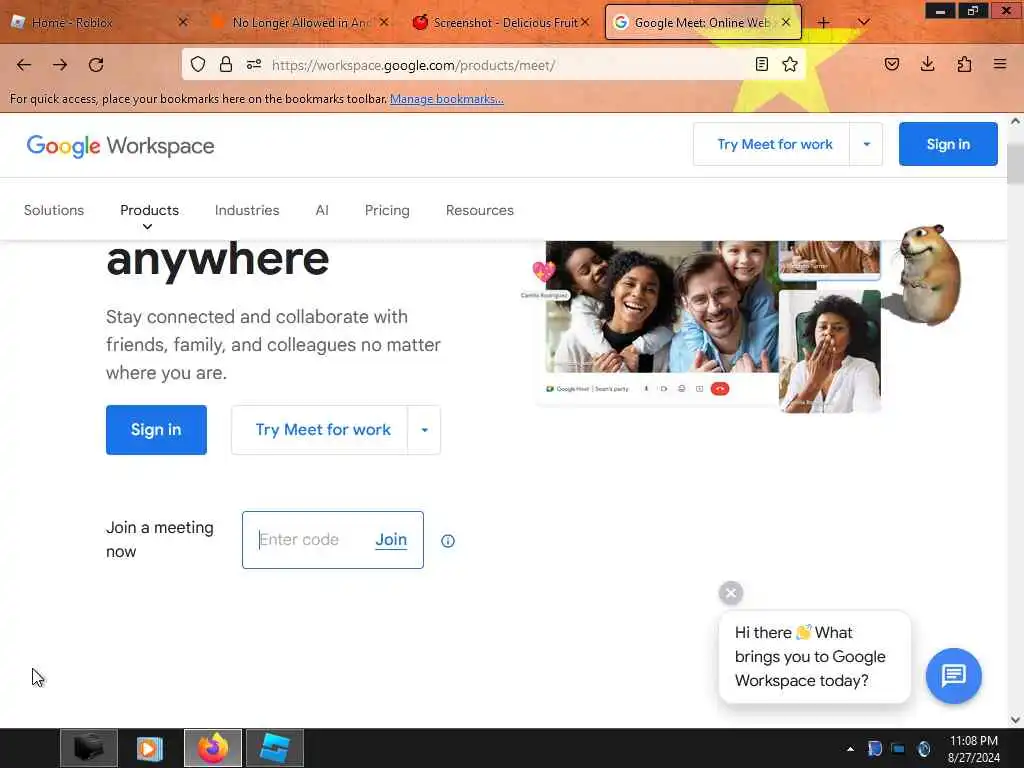Close the Home - Roblox tab

[183, 22]
